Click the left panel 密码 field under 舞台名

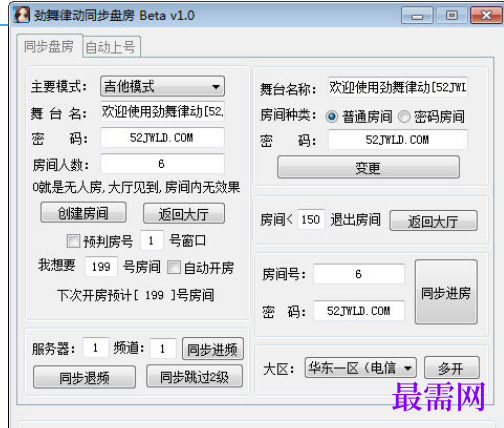[x=162, y=138]
